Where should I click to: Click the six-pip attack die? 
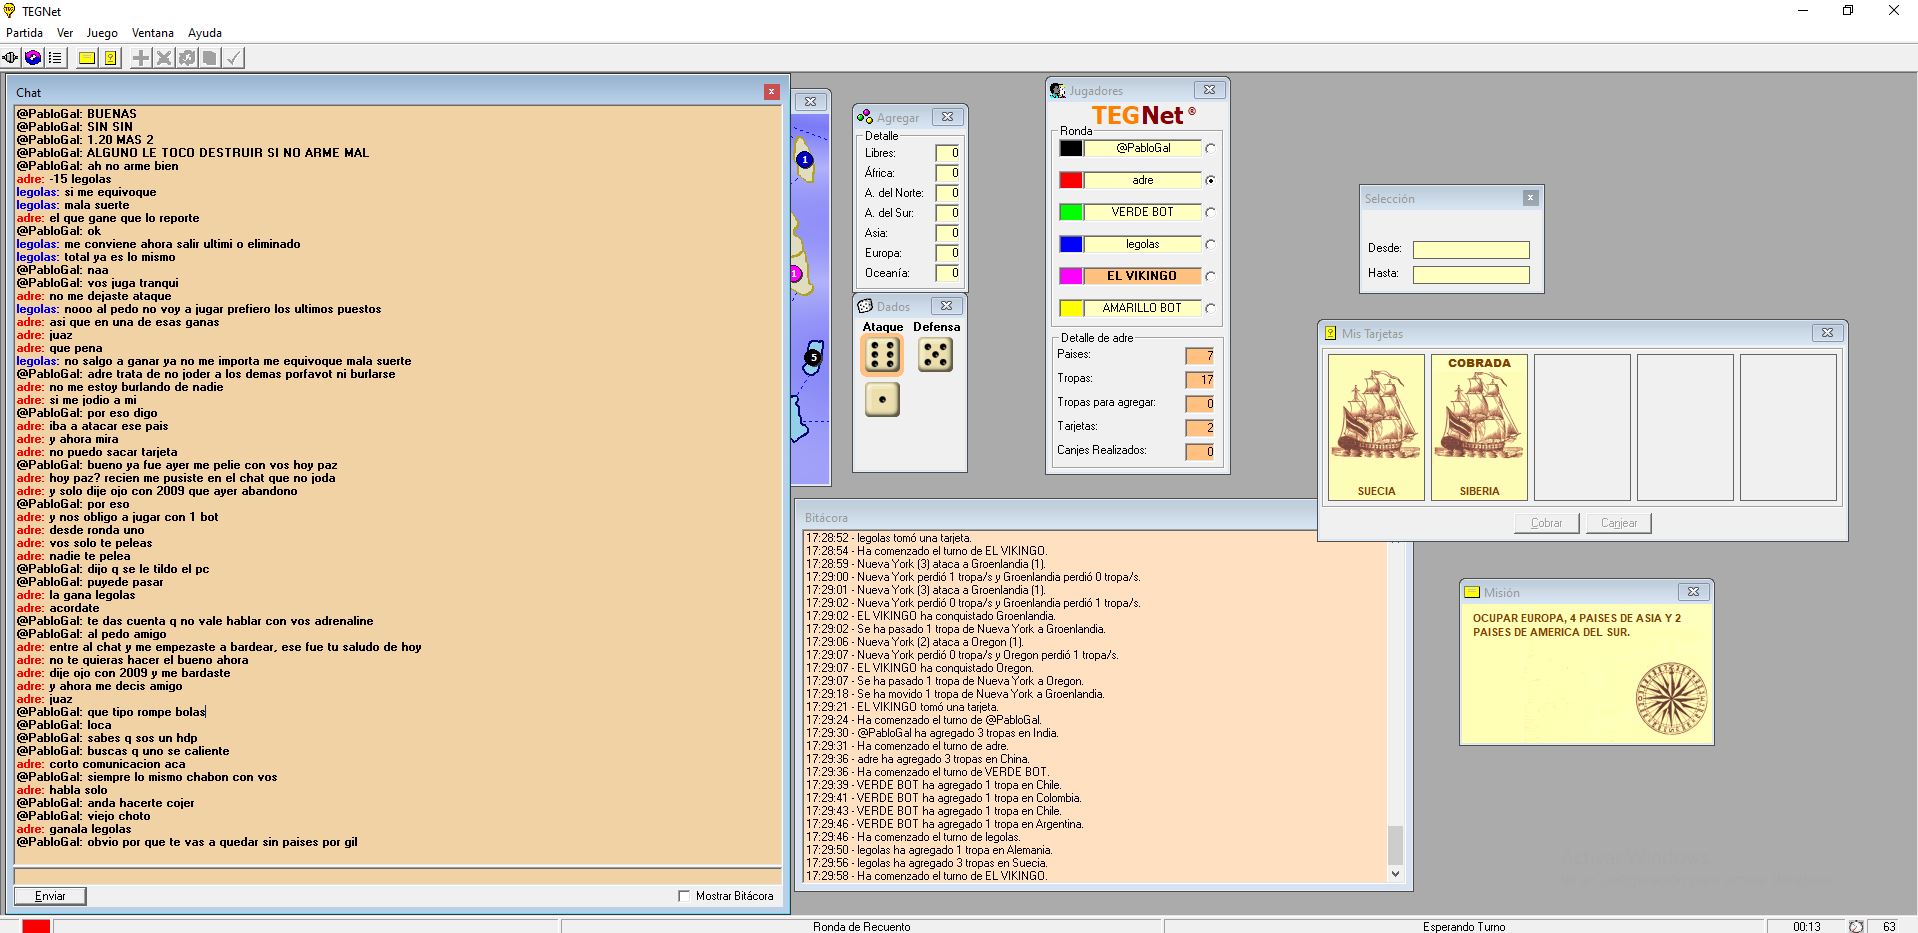click(882, 355)
